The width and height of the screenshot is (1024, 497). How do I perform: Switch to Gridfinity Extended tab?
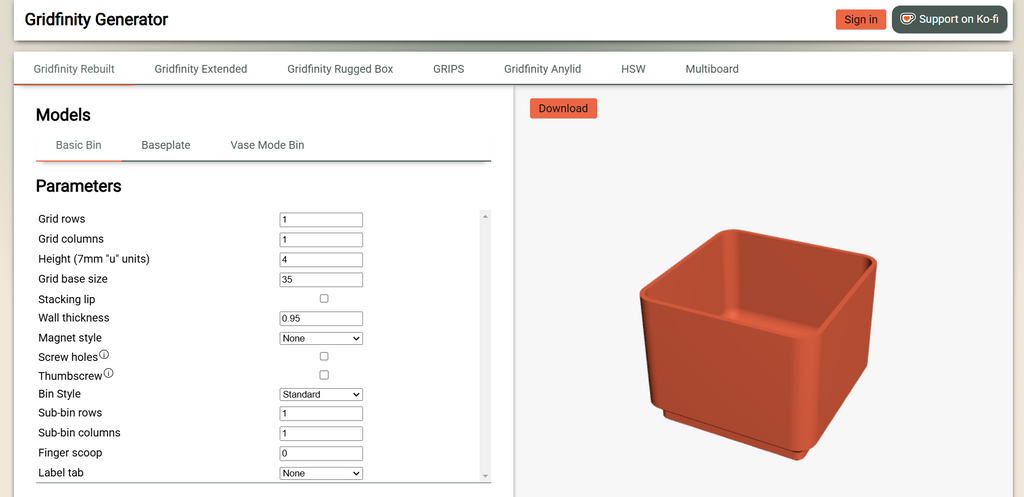click(200, 69)
